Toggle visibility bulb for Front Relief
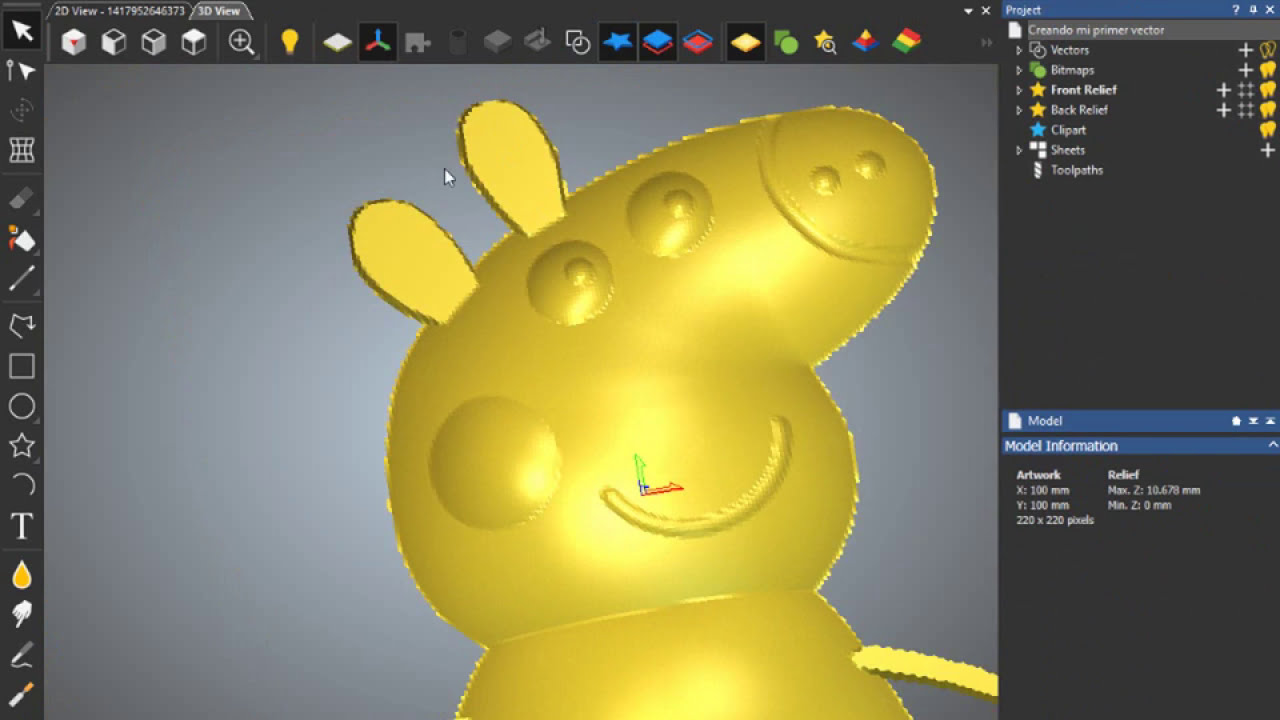This screenshot has width=1280, height=720. click(x=1268, y=90)
